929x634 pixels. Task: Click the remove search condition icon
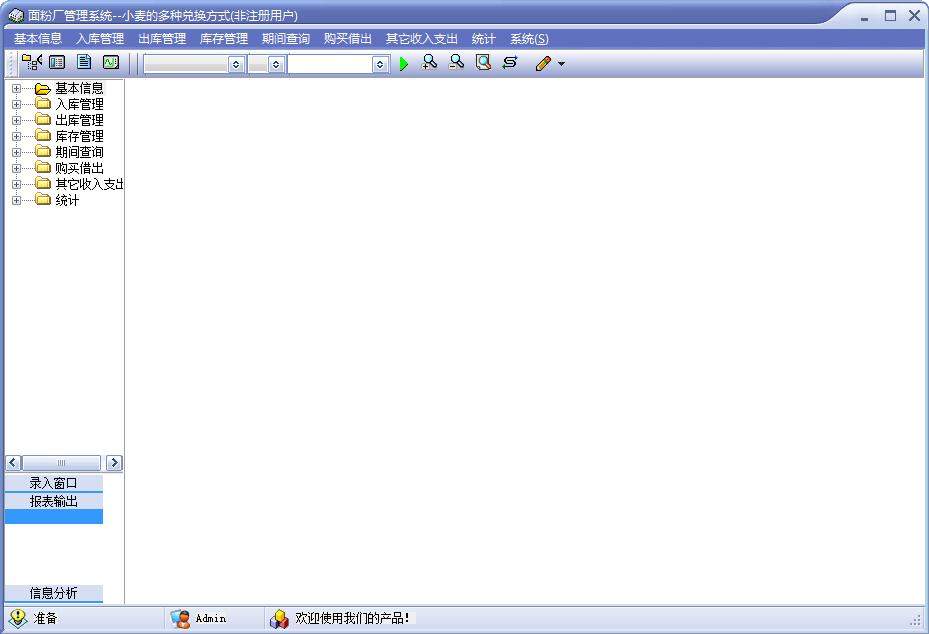(x=456, y=63)
